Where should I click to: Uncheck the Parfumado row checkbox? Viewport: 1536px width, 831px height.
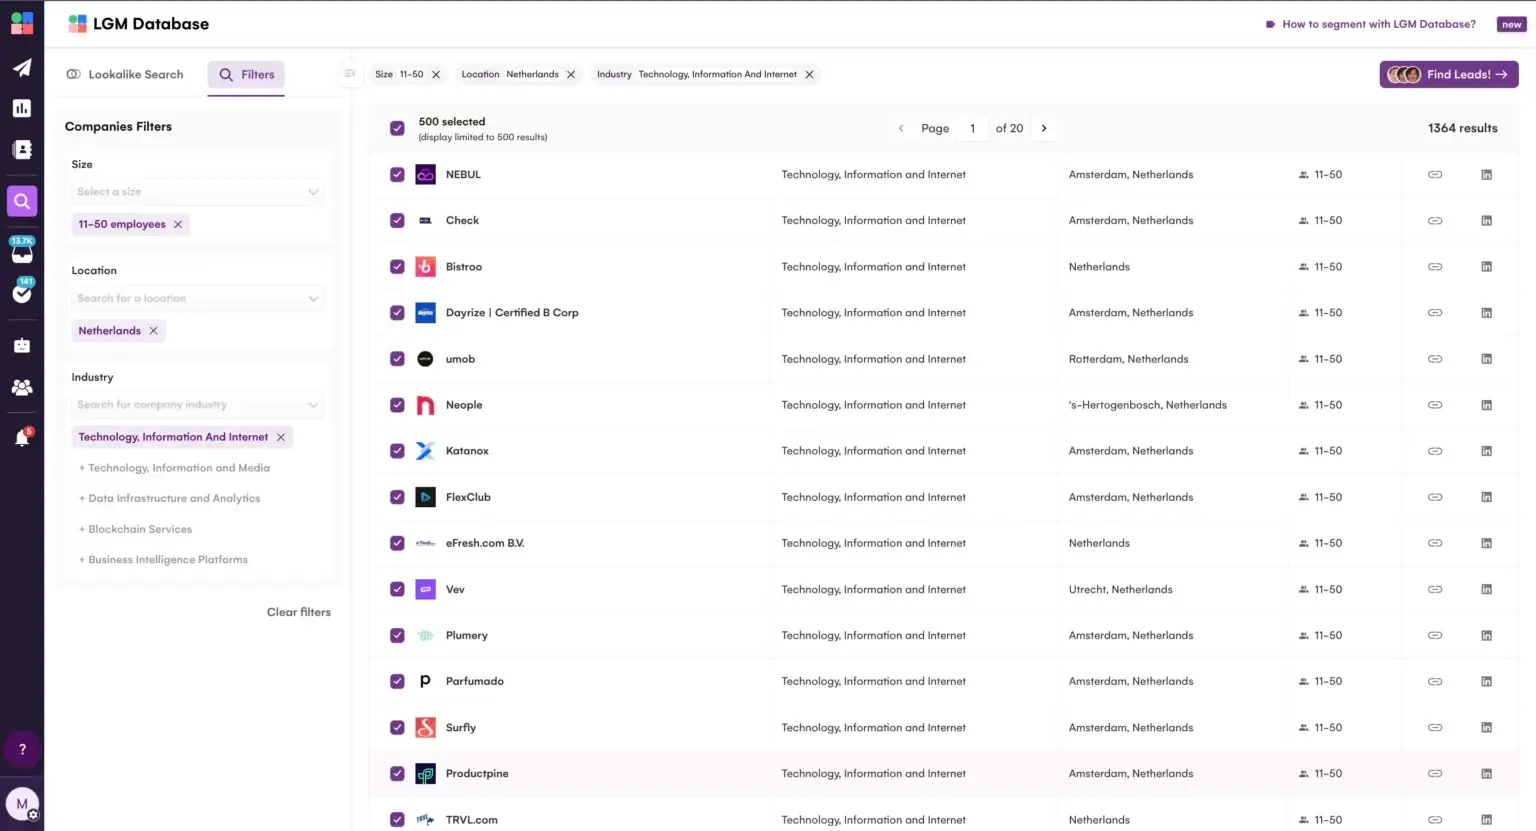pyautogui.click(x=397, y=681)
